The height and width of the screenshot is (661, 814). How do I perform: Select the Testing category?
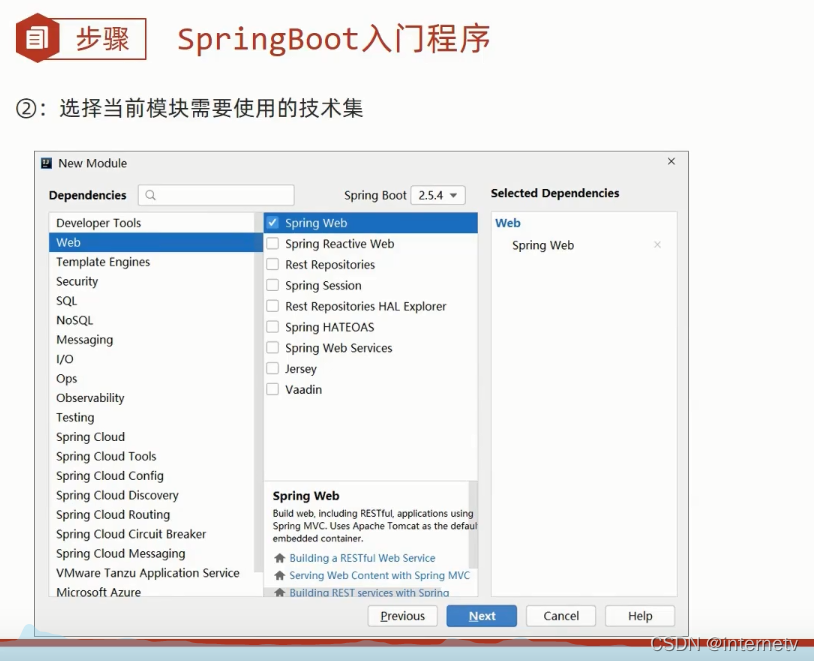(x=152, y=417)
